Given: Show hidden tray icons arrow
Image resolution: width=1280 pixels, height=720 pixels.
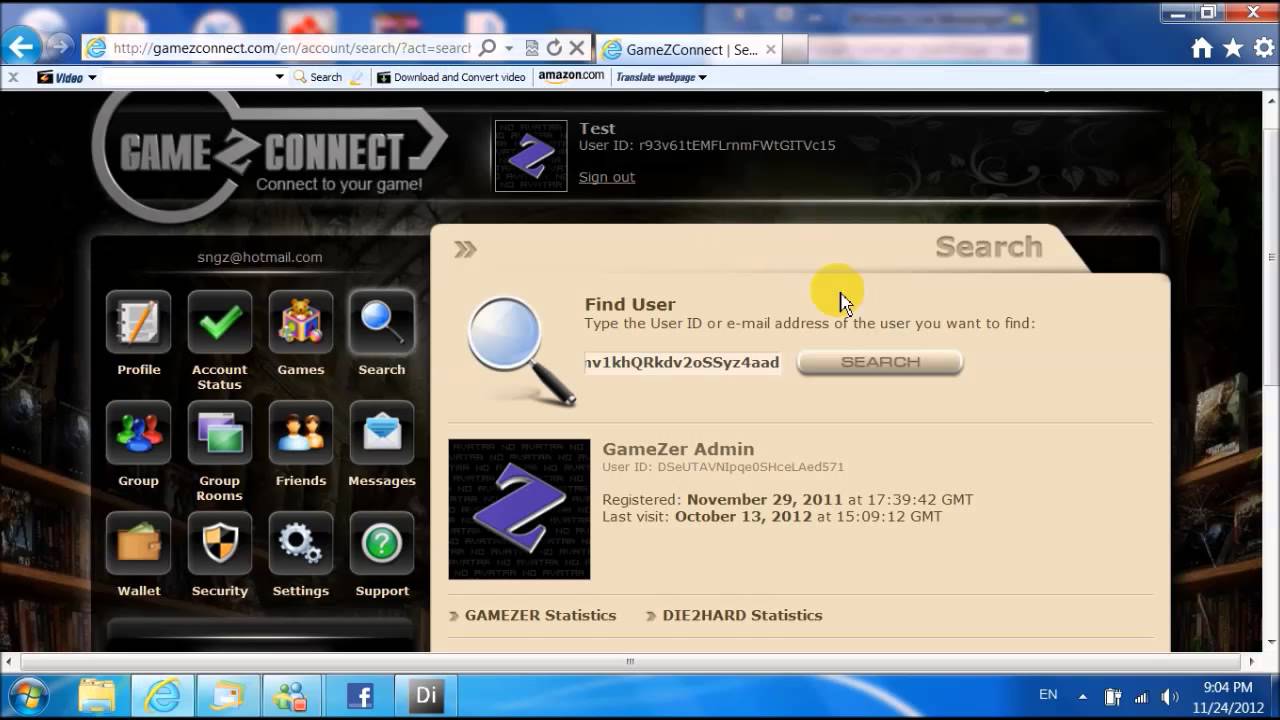Looking at the screenshot, I should click(x=1082, y=696).
